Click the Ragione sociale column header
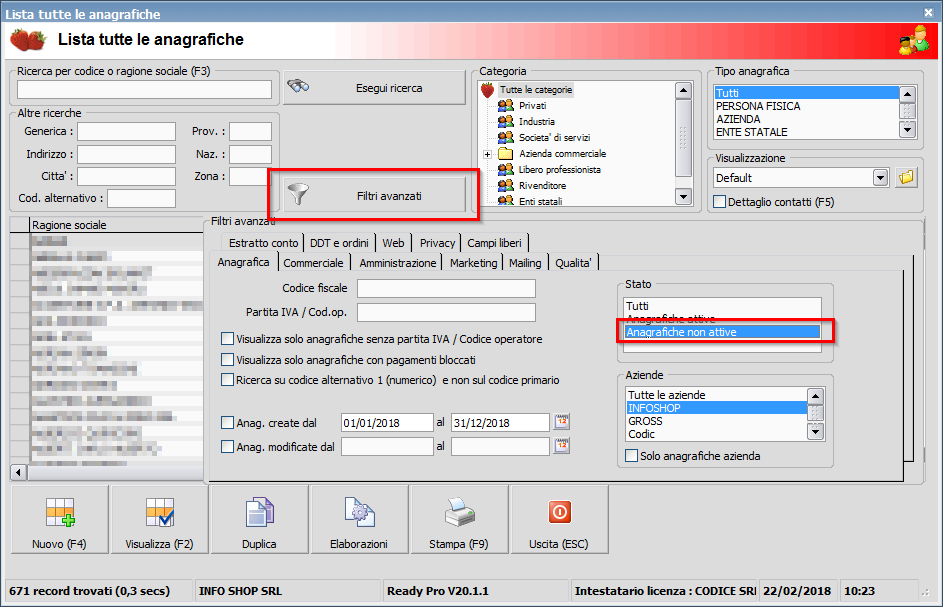Viewport: 943px width, 607px height. click(x=117, y=225)
